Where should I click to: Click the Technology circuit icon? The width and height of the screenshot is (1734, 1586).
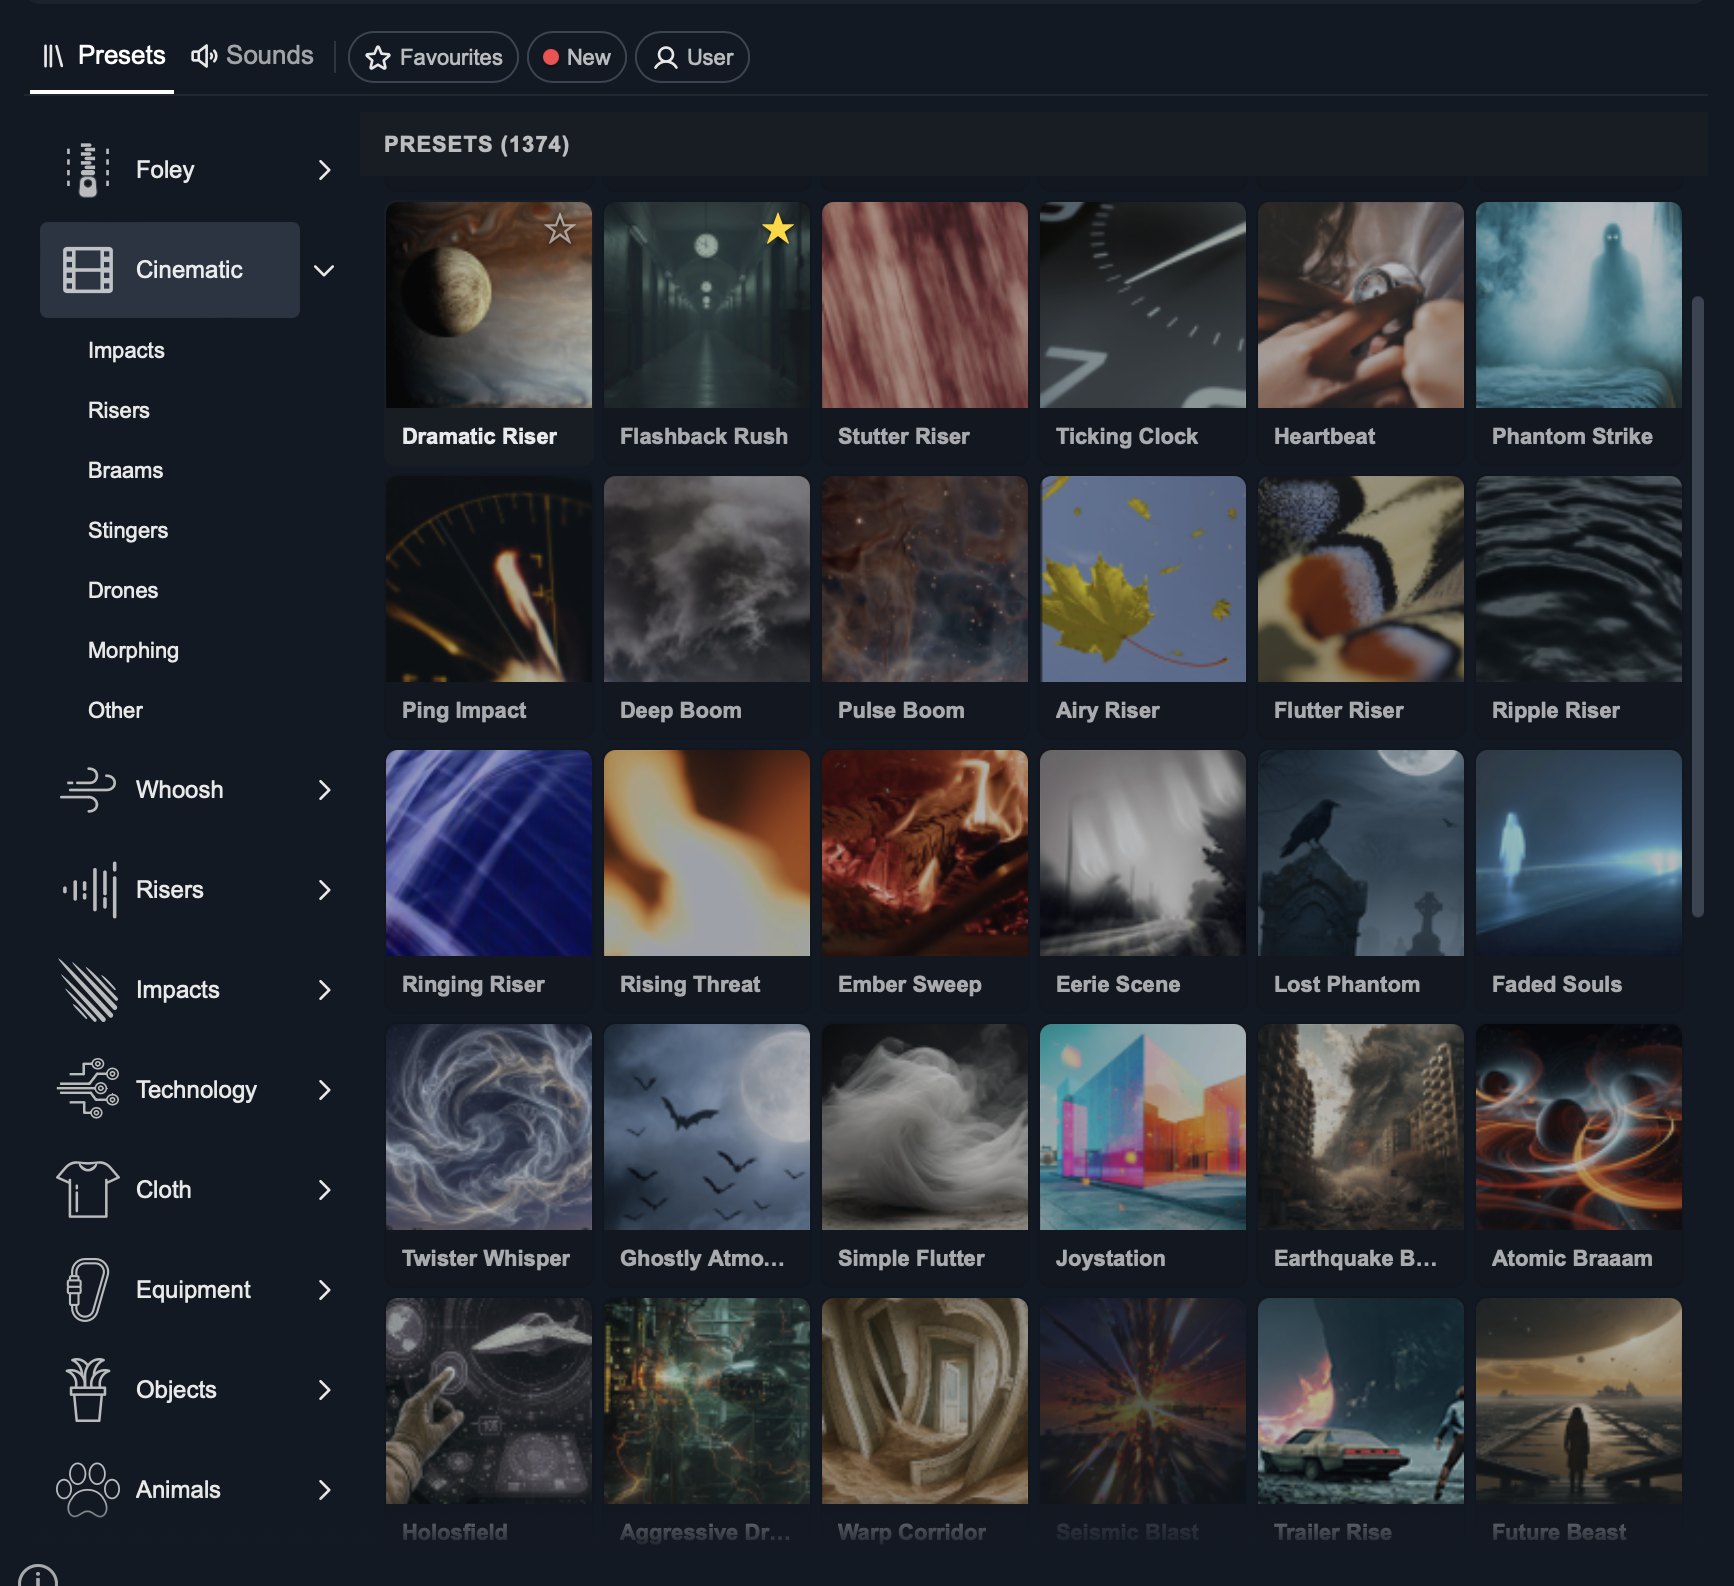click(87, 1089)
